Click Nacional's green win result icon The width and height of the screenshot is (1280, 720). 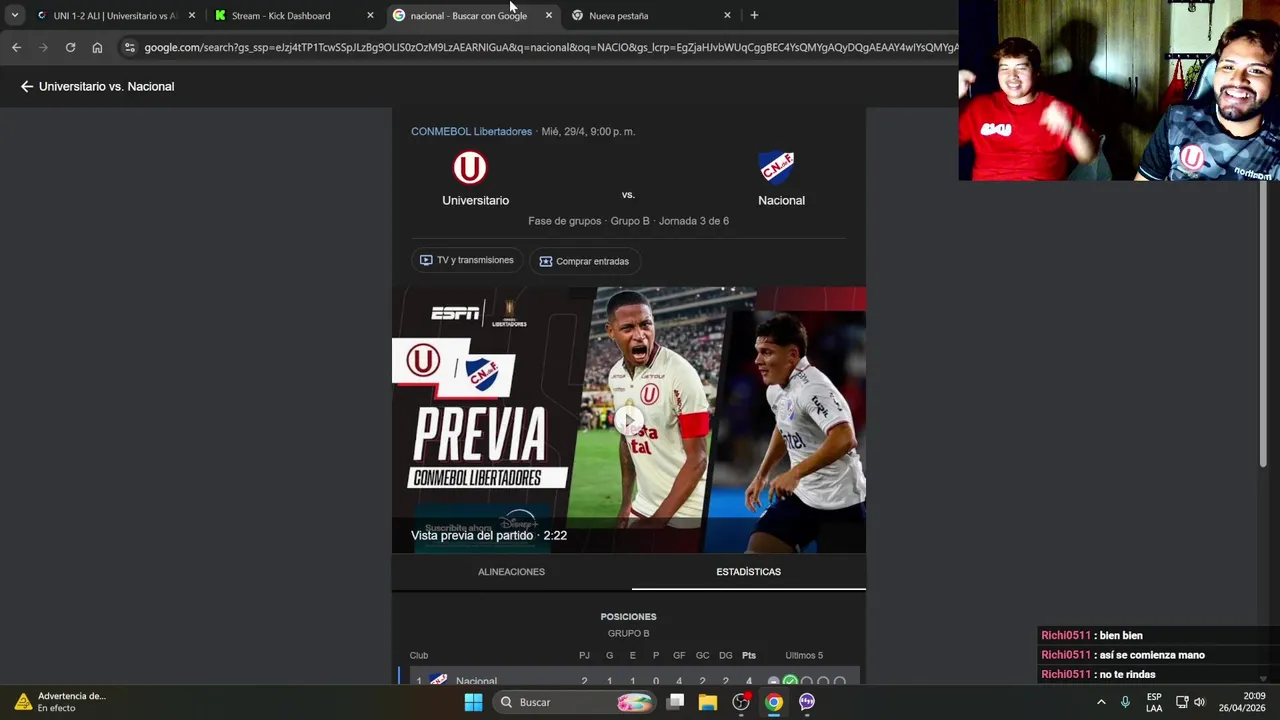[790, 681]
